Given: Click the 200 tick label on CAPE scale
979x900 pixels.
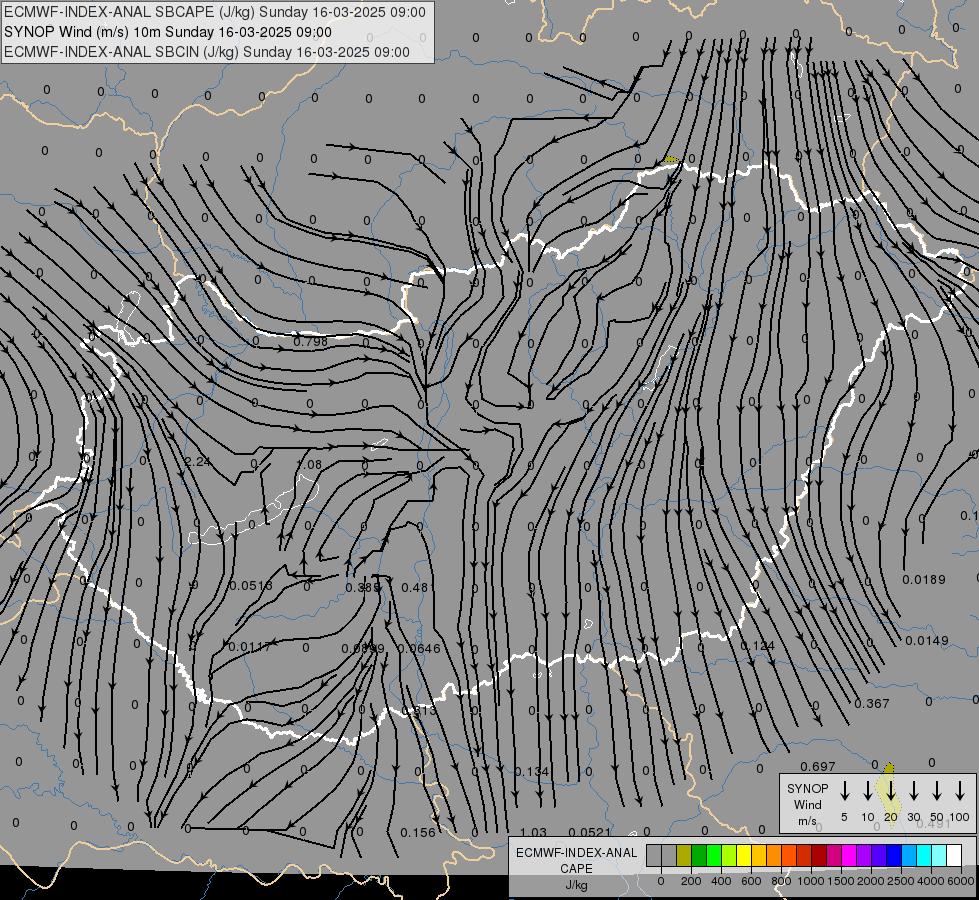Looking at the screenshot, I should (691, 881).
